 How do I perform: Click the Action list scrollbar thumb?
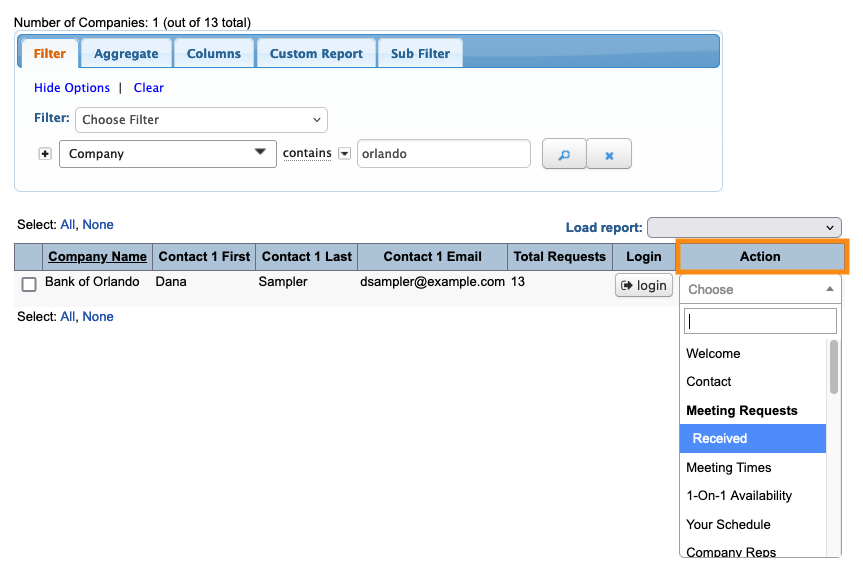pyautogui.click(x=834, y=367)
